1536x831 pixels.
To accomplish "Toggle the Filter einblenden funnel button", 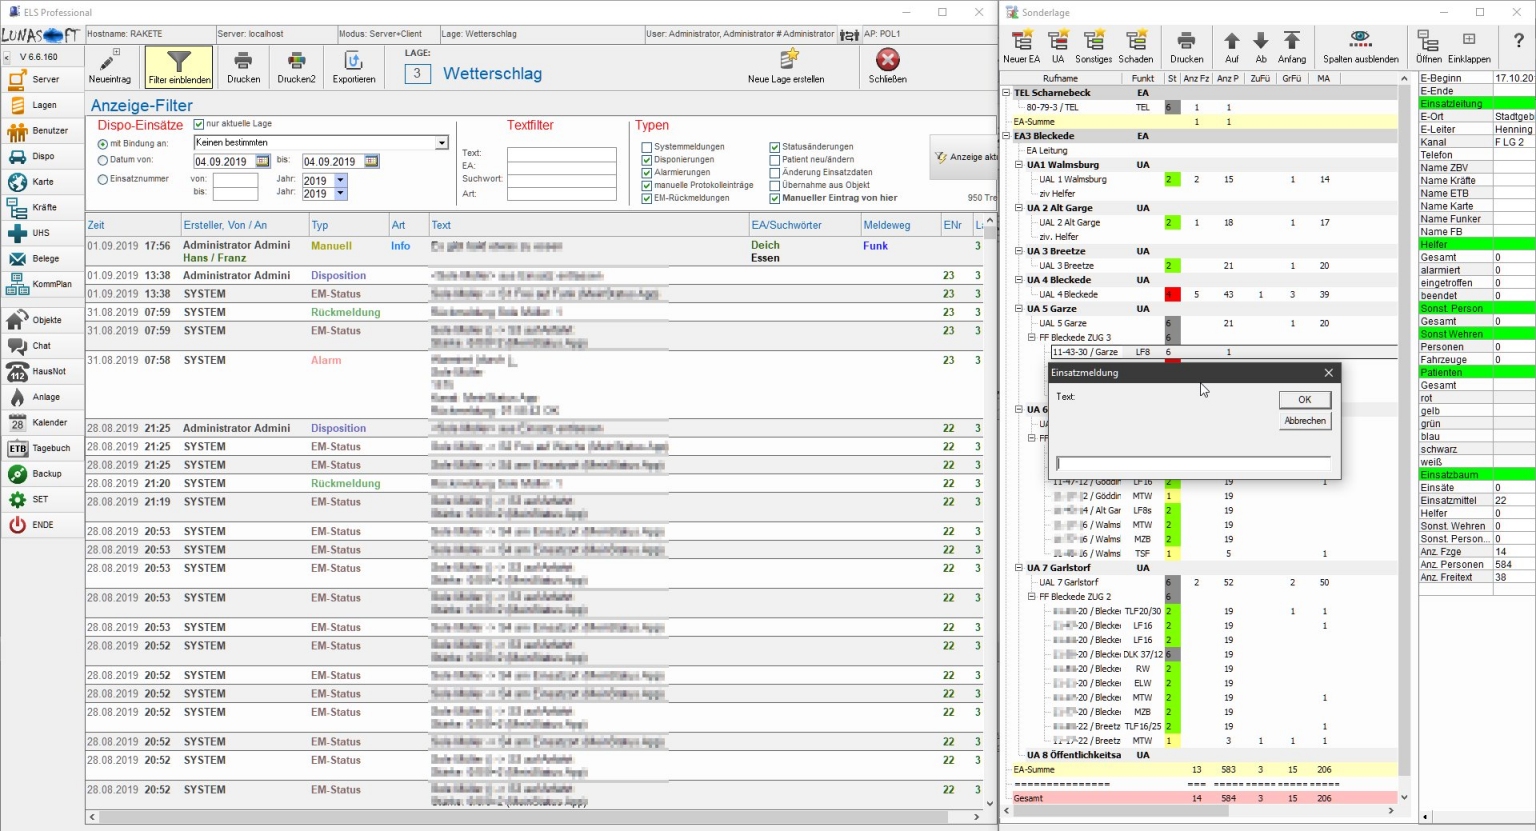I will pyautogui.click(x=179, y=66).
